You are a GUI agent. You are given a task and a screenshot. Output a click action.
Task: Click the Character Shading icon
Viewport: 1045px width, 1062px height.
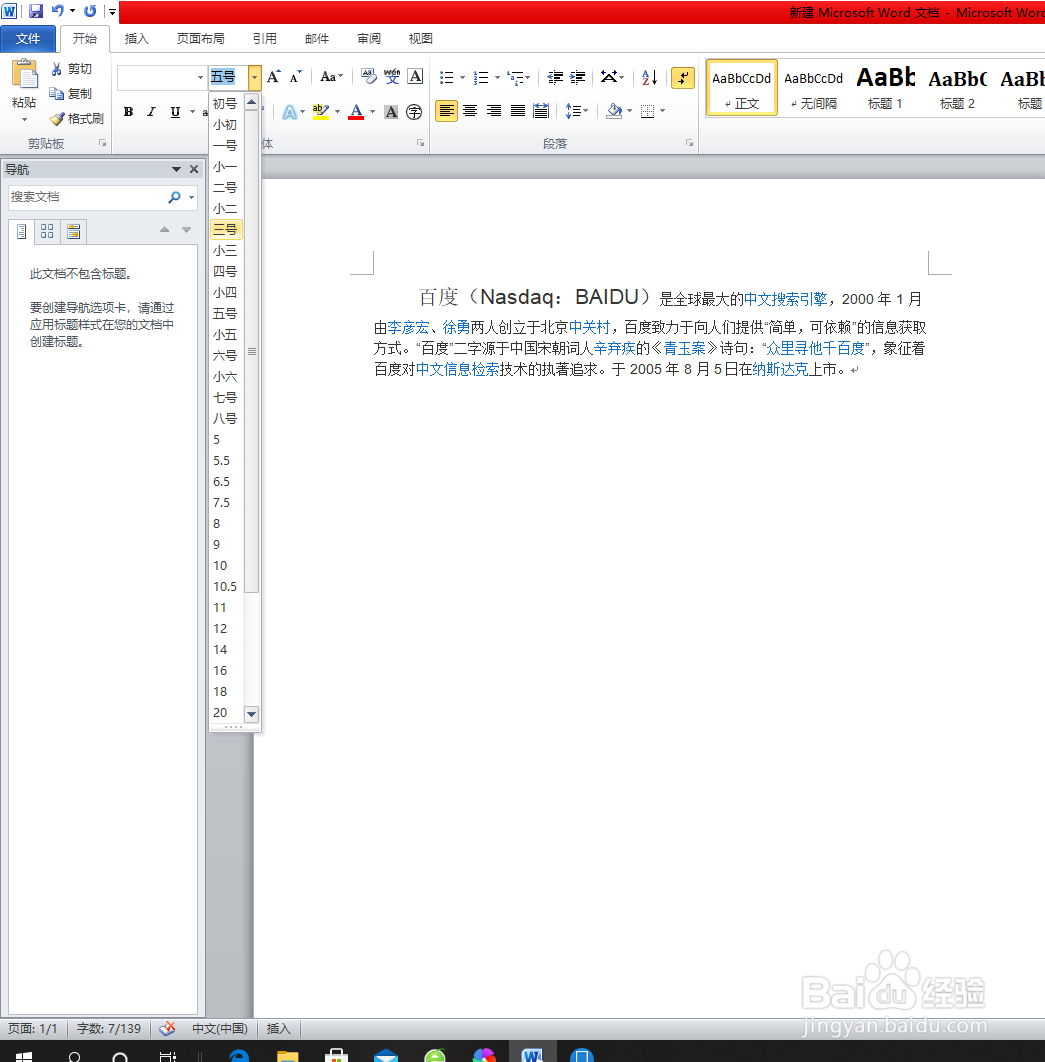391,112
